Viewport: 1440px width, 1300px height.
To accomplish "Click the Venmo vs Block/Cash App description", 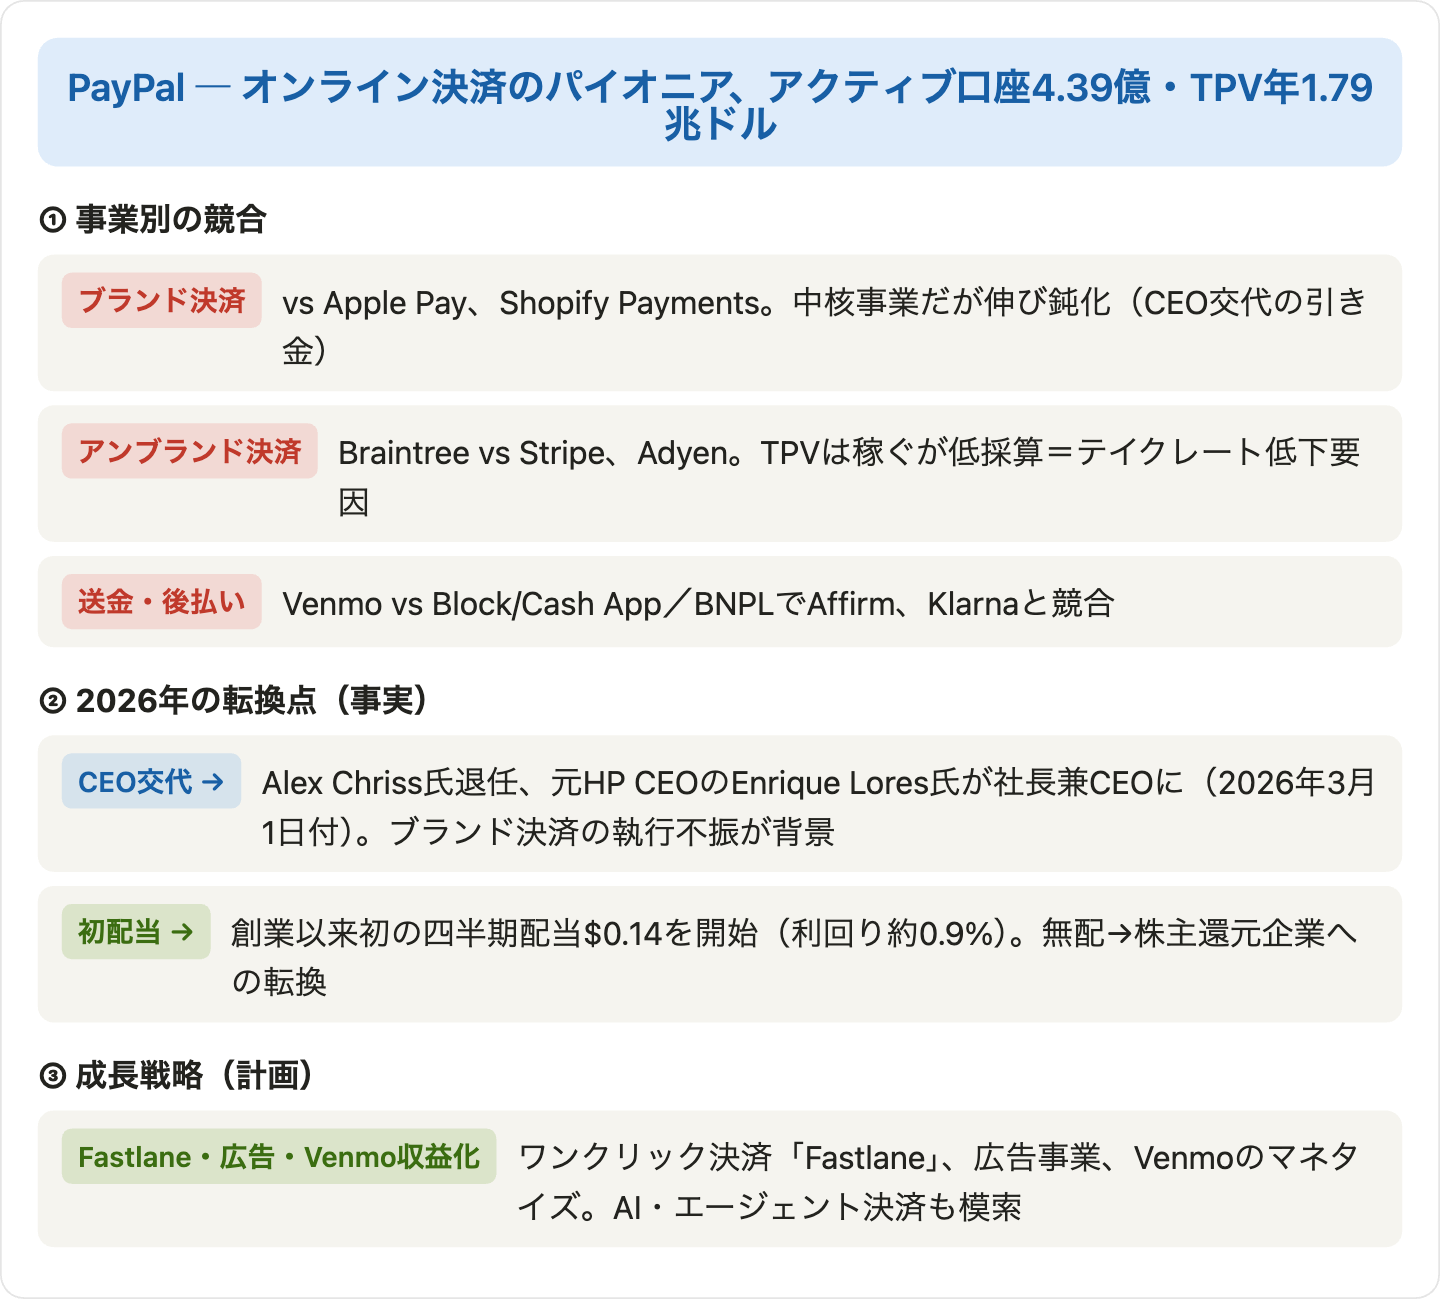I will [x=698, y=603].
